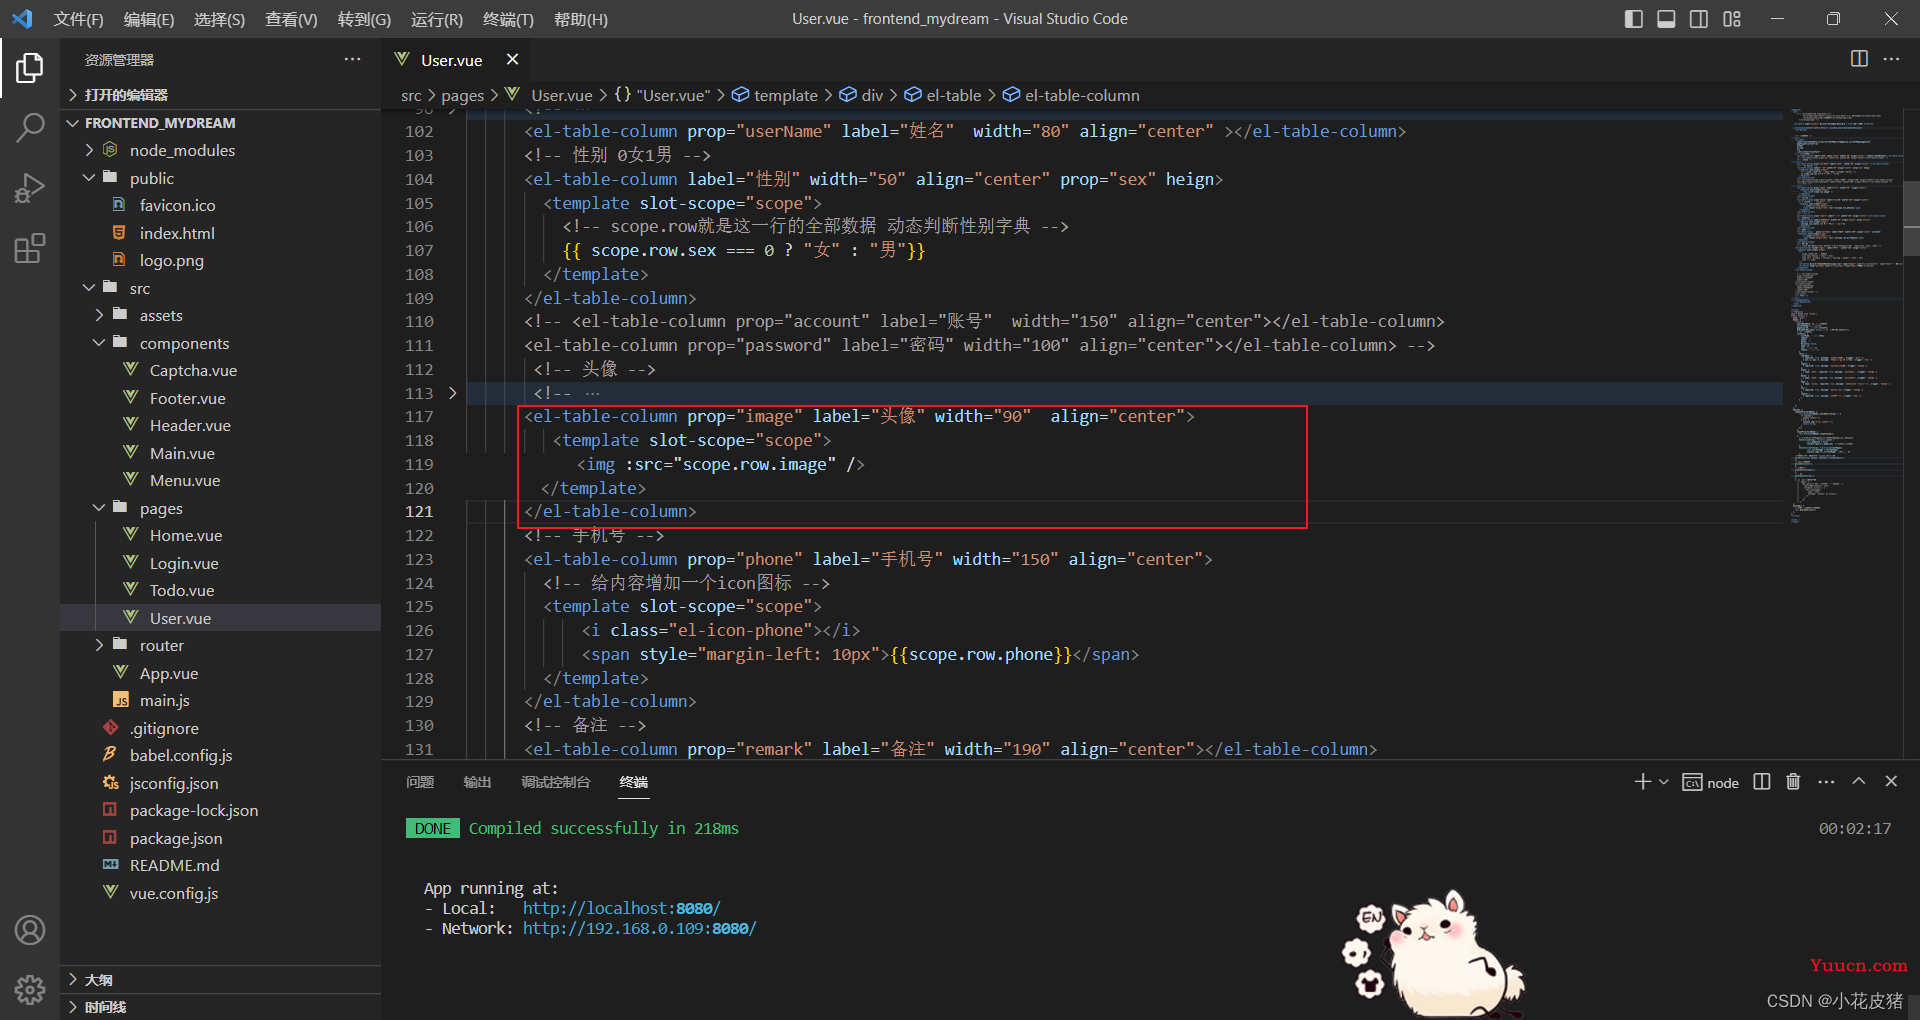The height and width of the screenshot is (1020, 1920).
Task: Toggle secondary side bar layout icon
Action: click(1699, 19)
